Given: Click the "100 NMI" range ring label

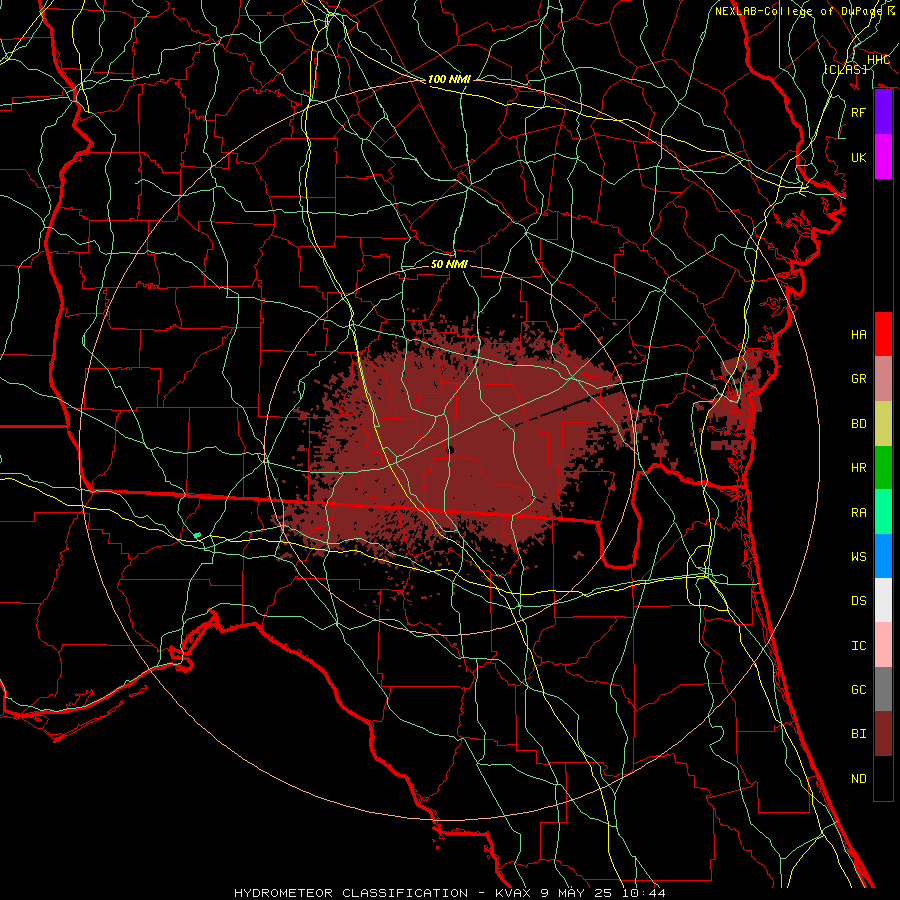Looking at the screenshot, I should click(449, 79).
